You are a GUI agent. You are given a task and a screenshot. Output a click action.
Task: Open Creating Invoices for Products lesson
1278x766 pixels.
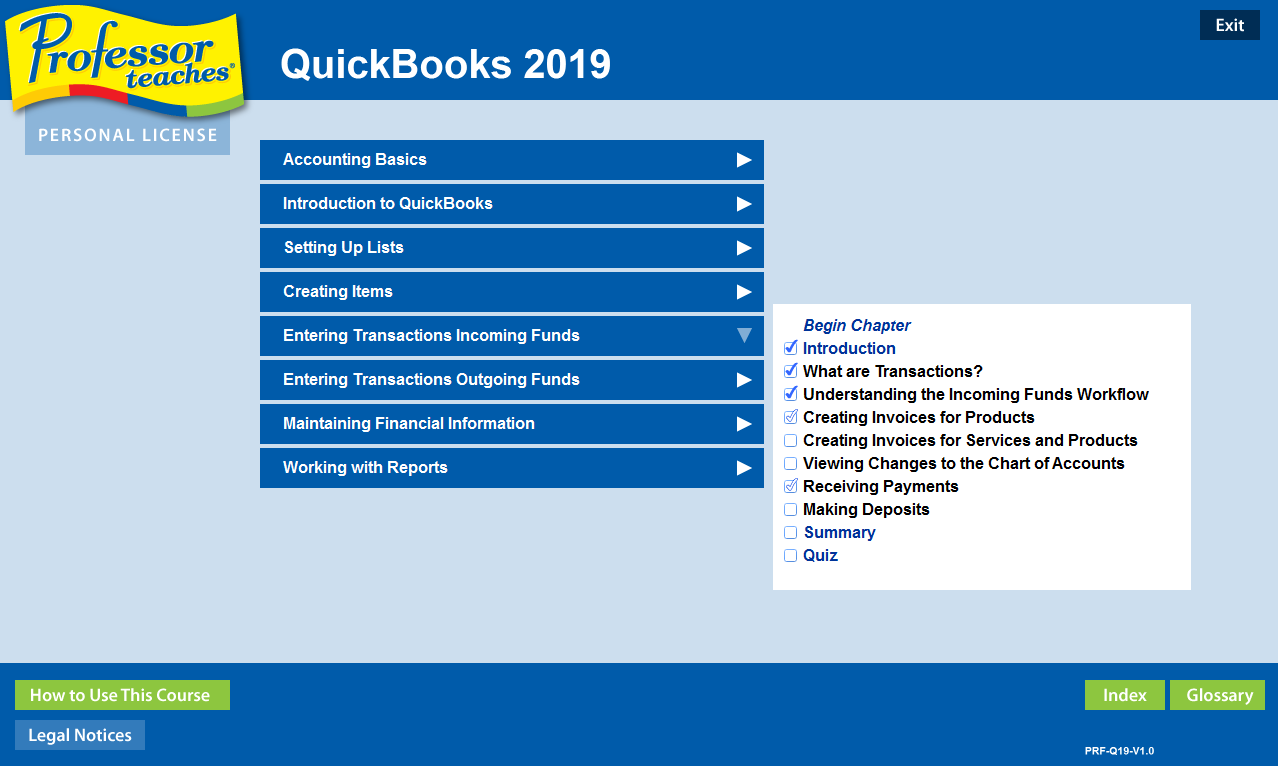pos(919,417)
